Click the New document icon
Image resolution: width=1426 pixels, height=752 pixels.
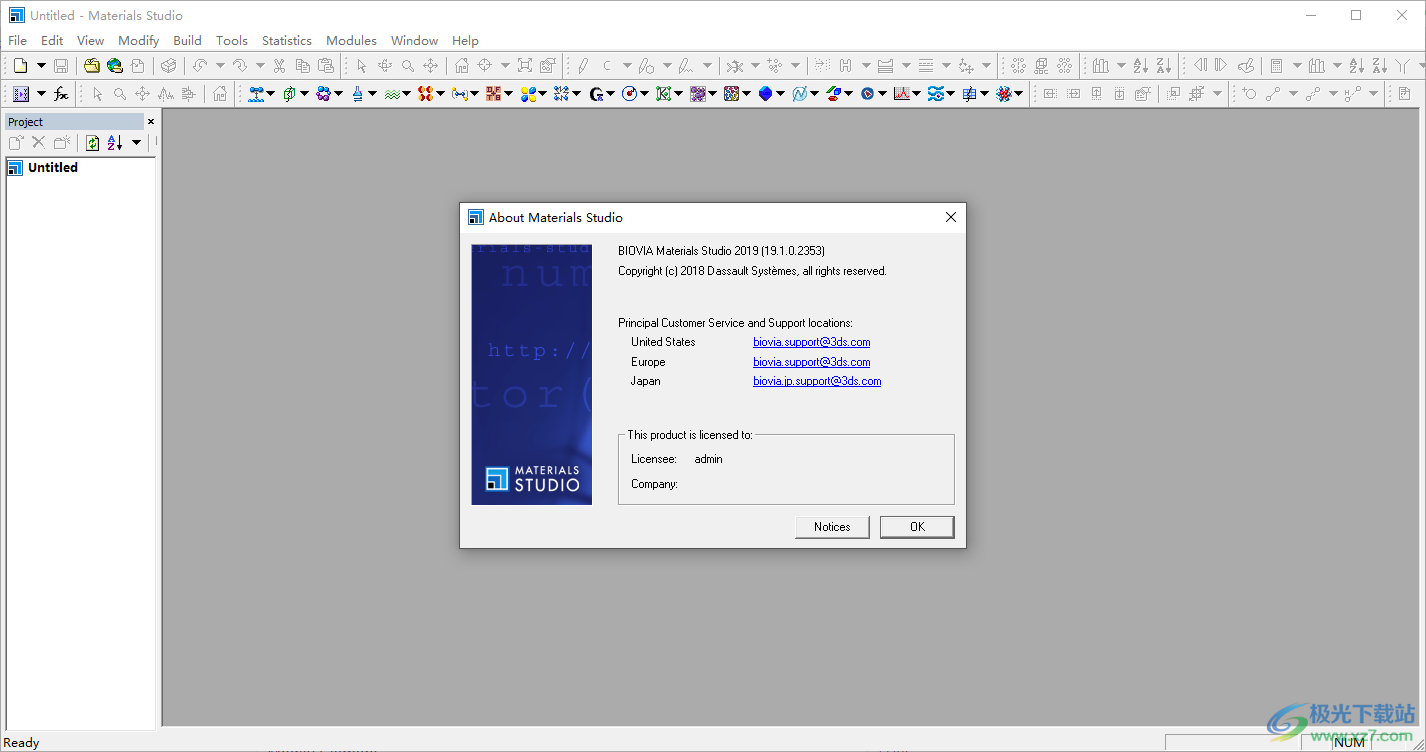point(21,66)
